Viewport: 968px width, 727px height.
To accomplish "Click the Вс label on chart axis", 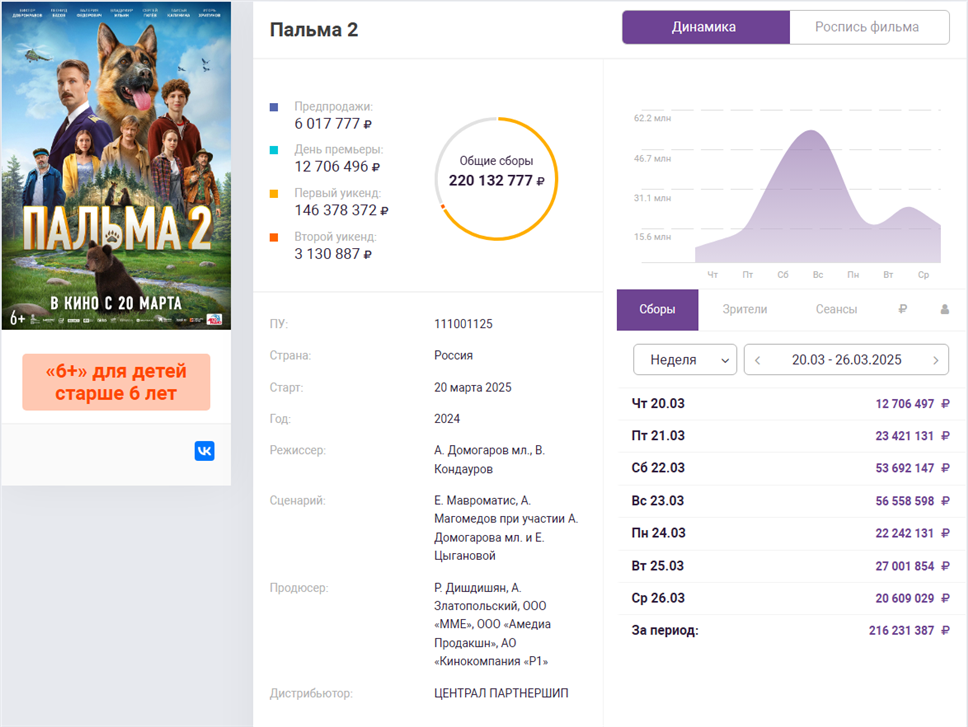I will pos(817,275).
